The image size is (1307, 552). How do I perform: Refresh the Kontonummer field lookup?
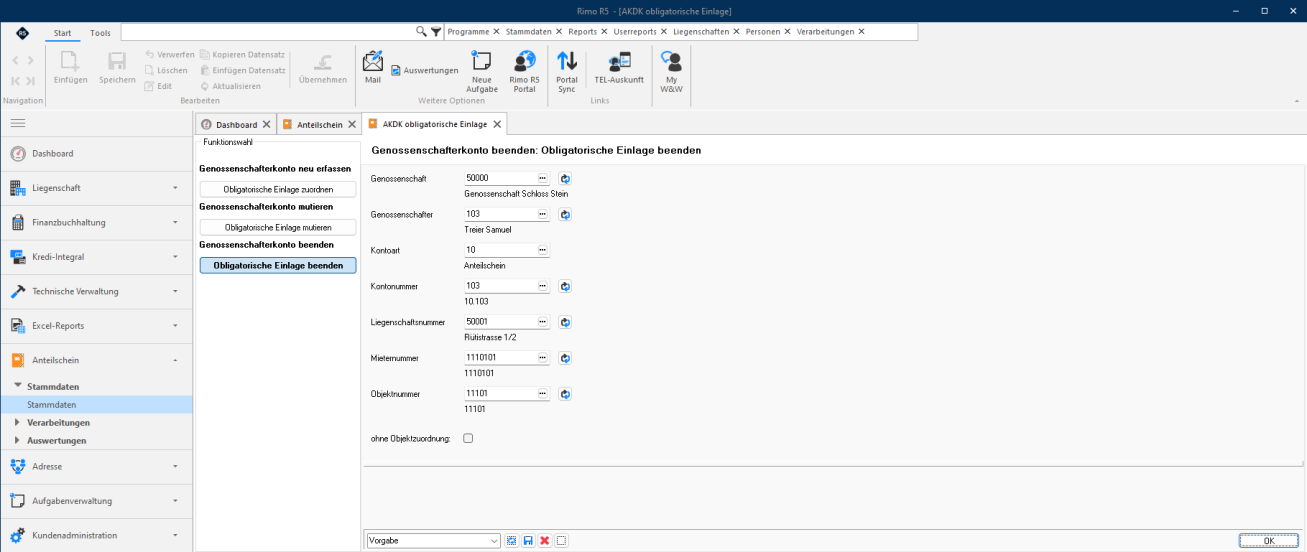click(x=565, y=286)
